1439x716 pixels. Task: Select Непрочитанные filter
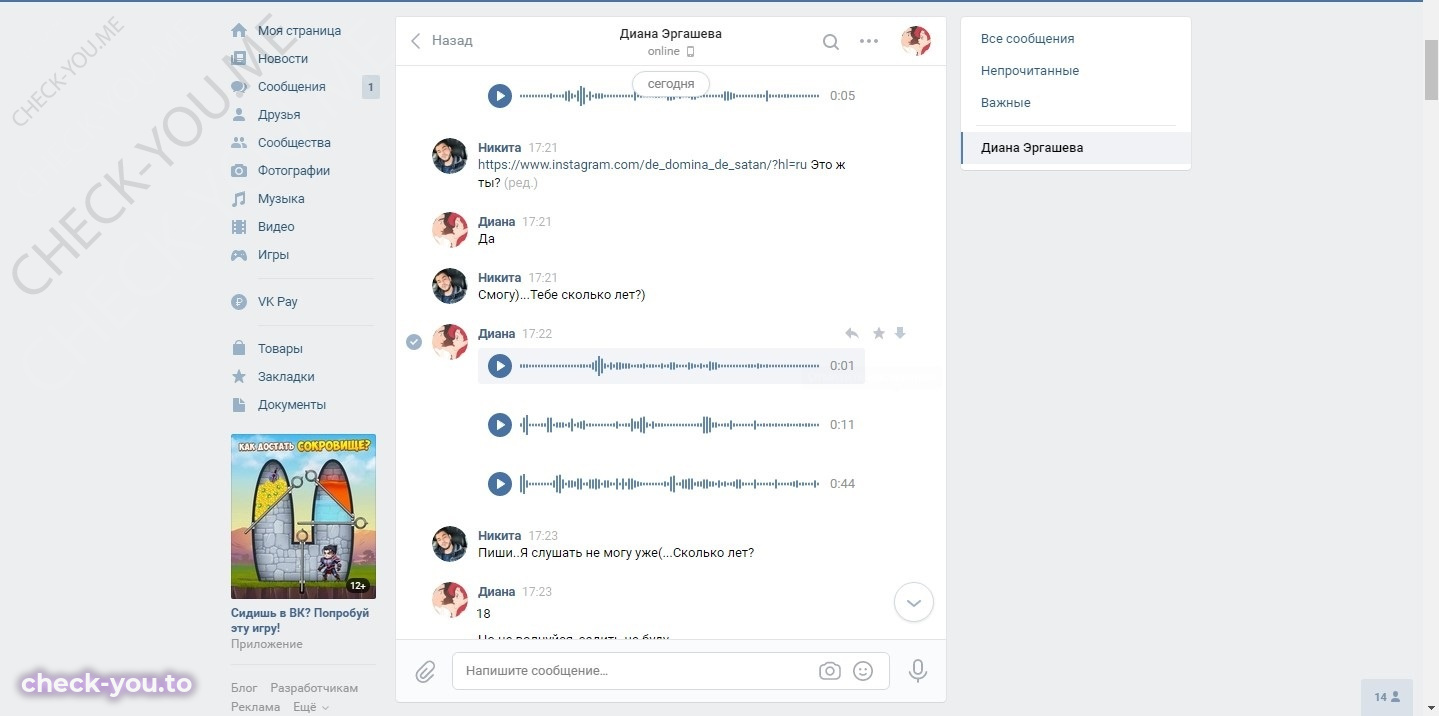pos(1030,71)
